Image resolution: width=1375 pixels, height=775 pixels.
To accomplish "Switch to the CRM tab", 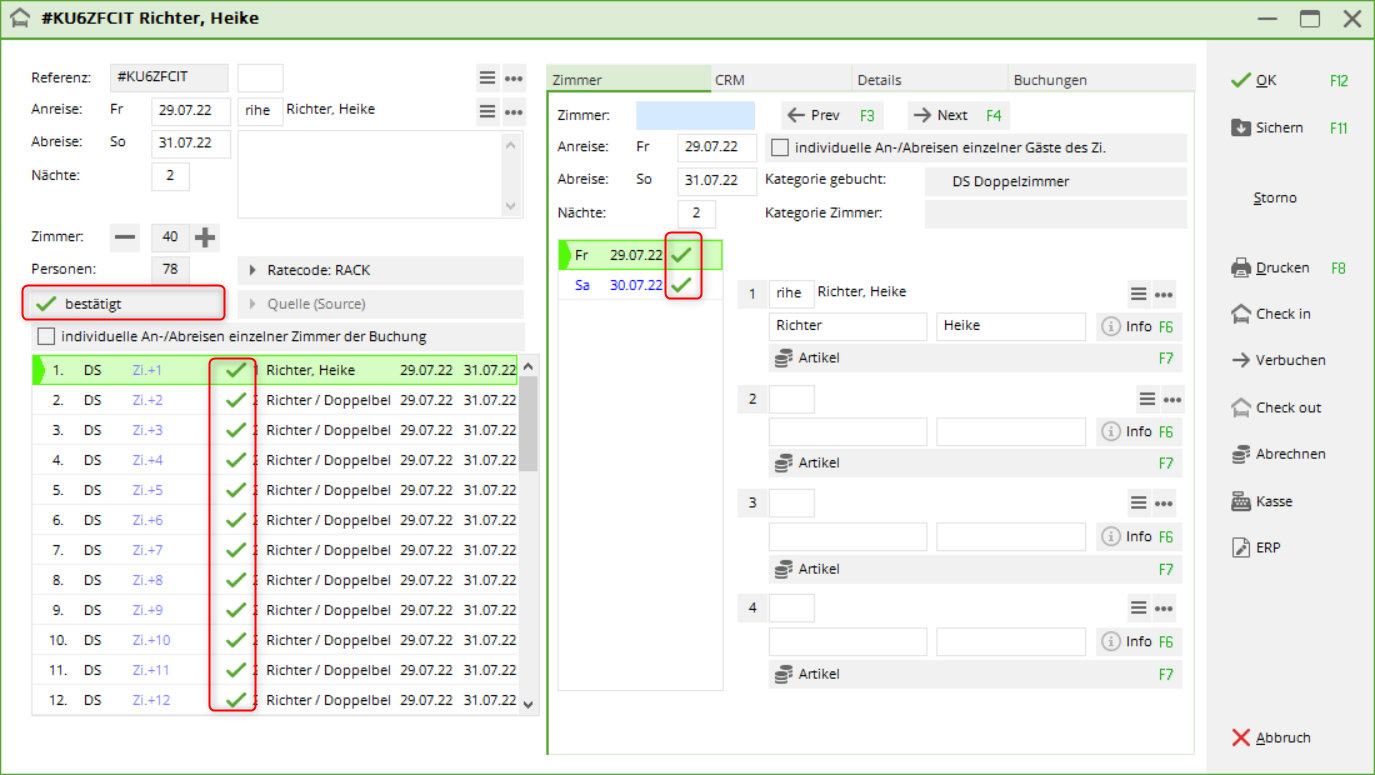I will 730,80.
